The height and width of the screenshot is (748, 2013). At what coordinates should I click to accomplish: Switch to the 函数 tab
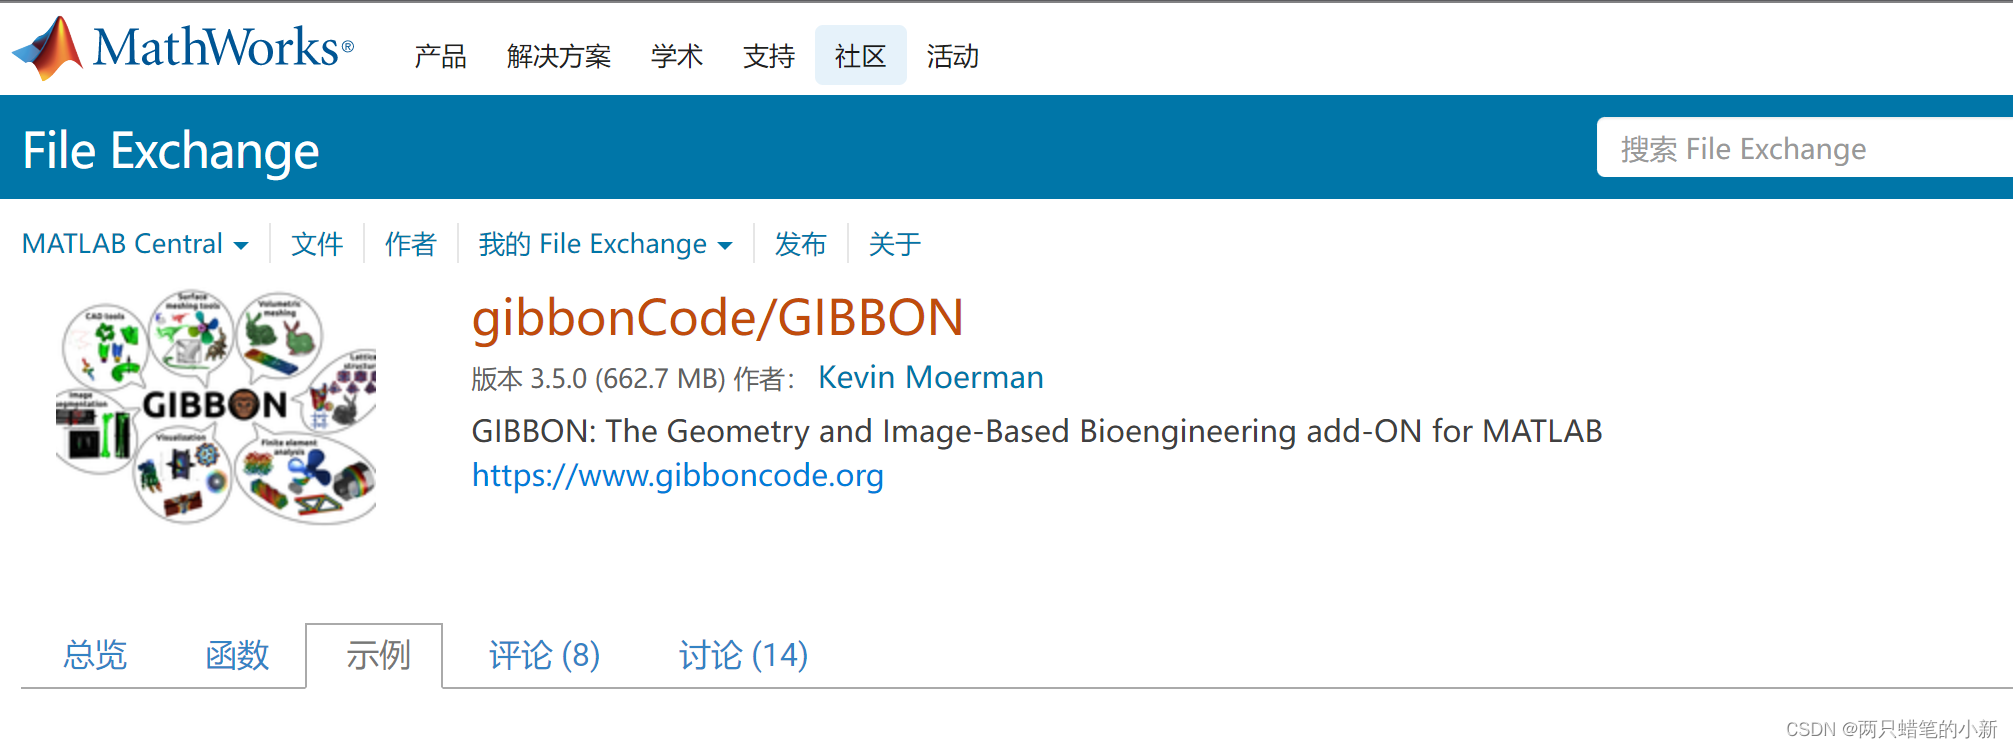(x=236, y=656)
